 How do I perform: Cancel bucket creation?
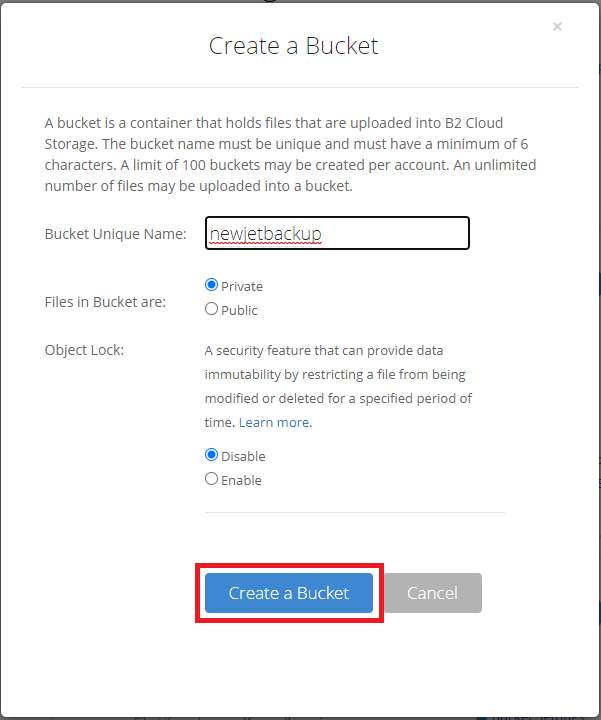[x=432, y=593]
